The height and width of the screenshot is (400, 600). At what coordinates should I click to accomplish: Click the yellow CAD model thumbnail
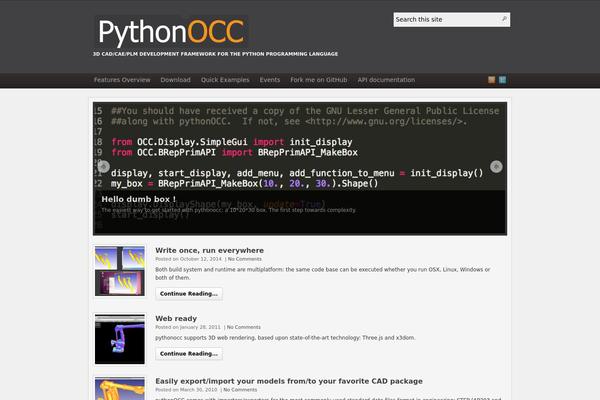click(120, 389)
